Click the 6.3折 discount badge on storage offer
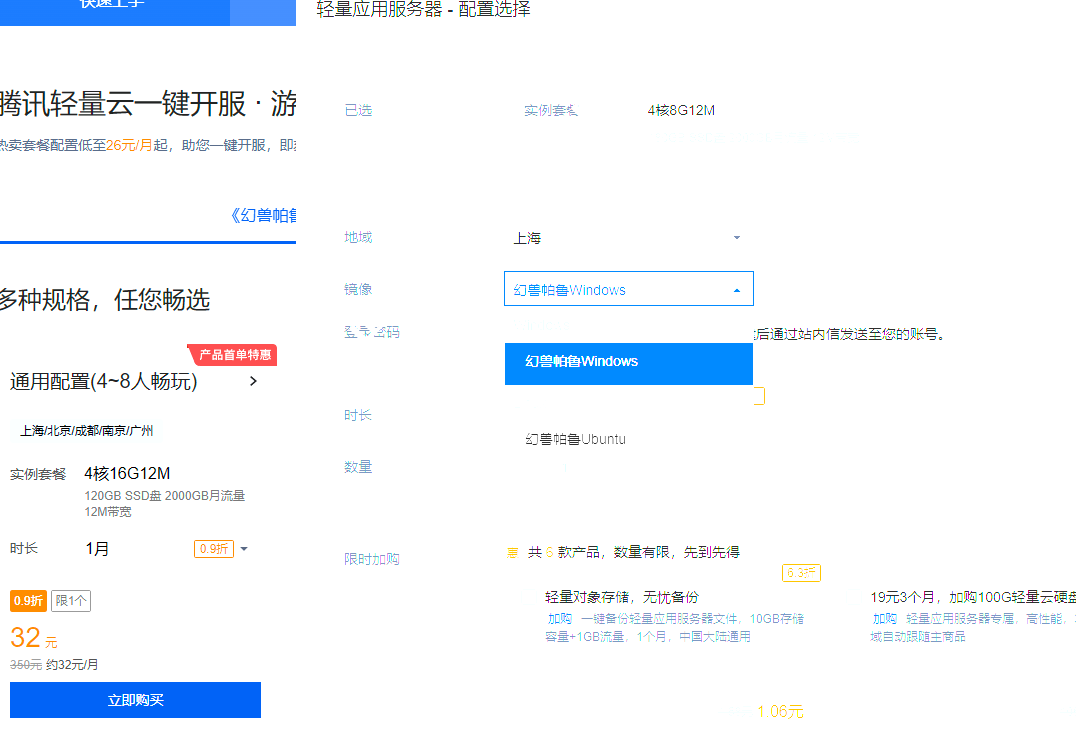This screenshot has height=730, width=1076. [x=801, y=573]
